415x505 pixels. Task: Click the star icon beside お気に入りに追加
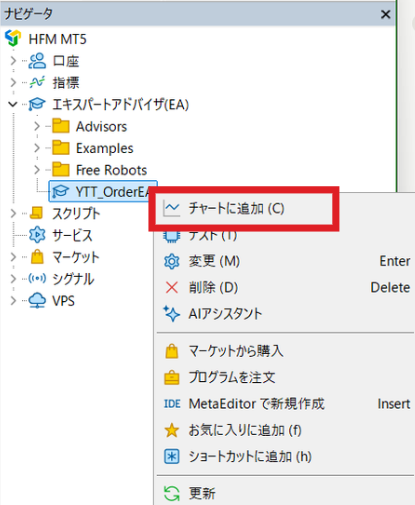(x=172, y=430)
